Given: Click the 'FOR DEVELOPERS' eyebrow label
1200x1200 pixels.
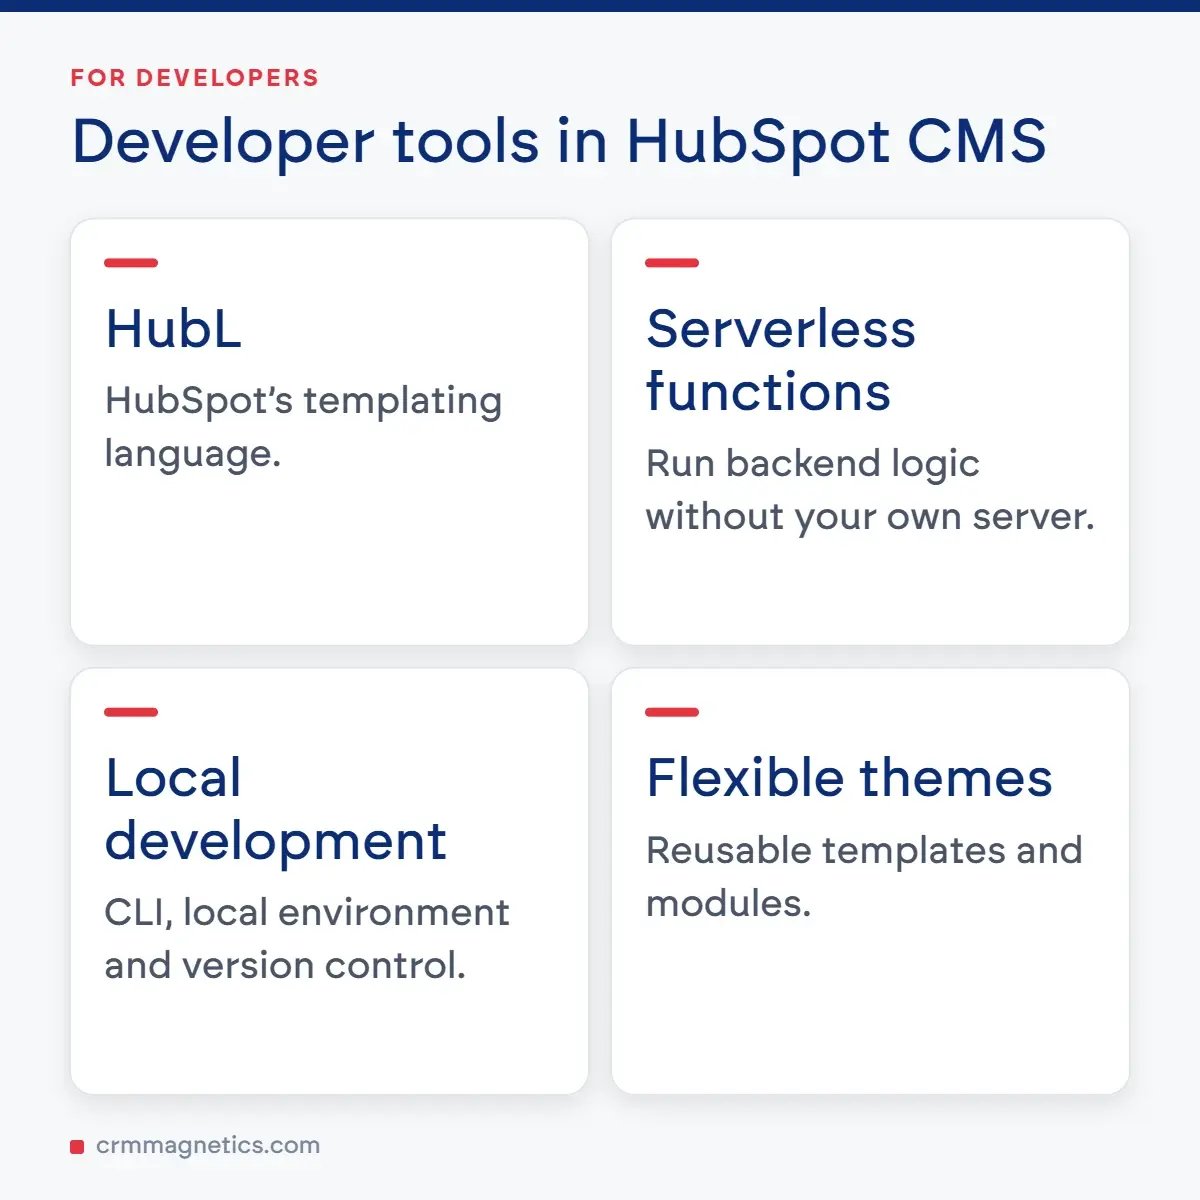Looking at the screenshot, I should 194,78.
